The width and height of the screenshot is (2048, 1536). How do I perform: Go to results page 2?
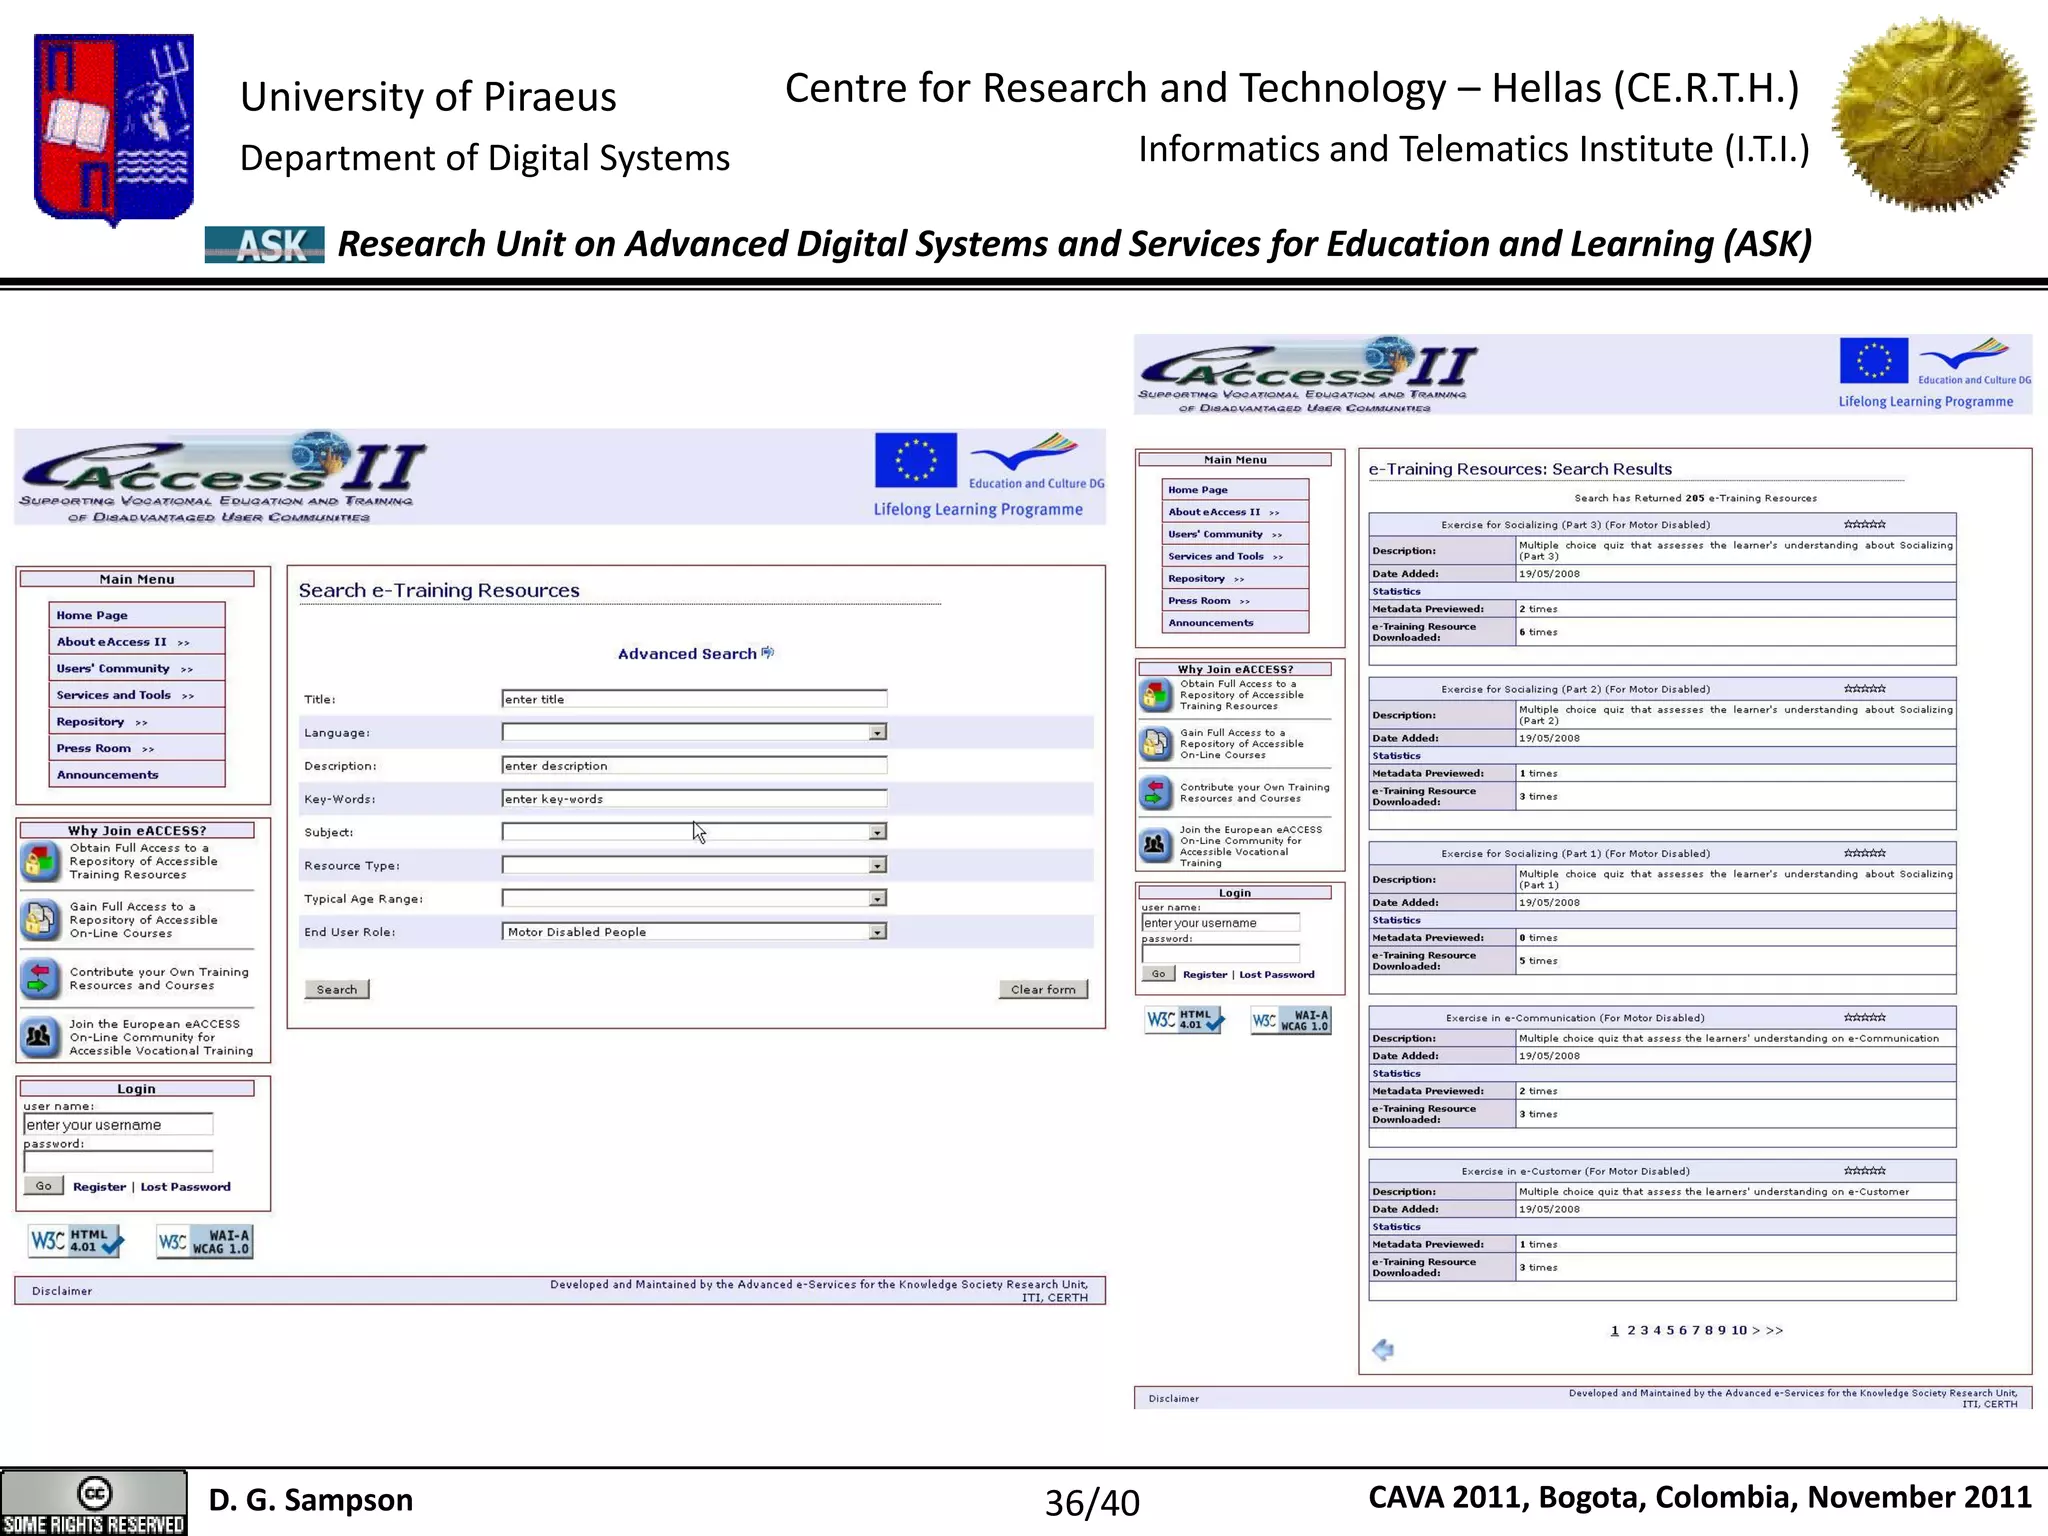coord(1631,1330)
